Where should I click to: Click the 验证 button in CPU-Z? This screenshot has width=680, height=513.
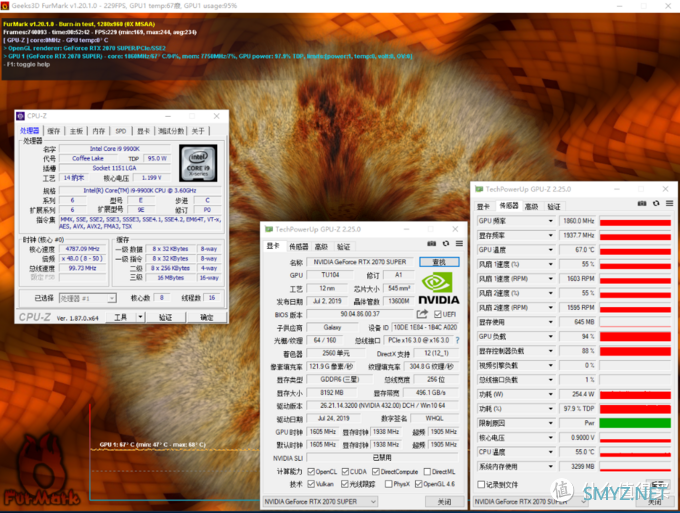[165, 317]
